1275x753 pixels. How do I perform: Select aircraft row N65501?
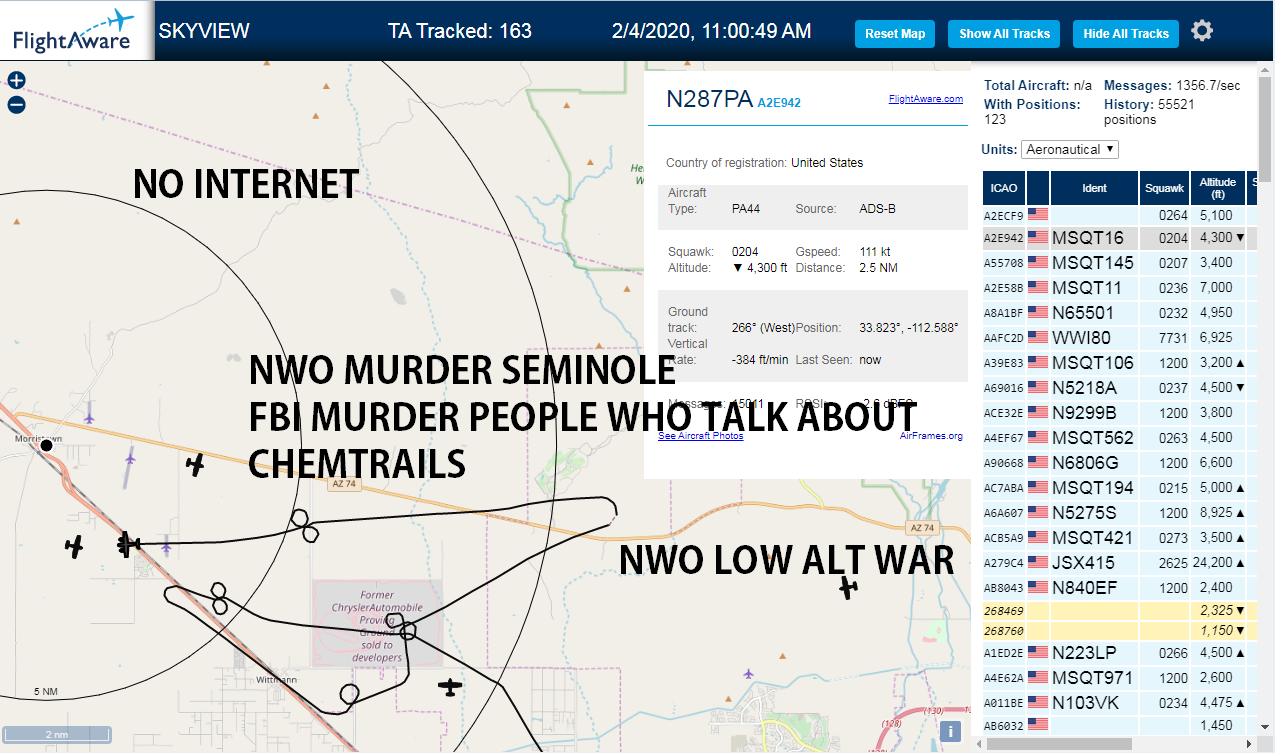(x=1120, y=313)
